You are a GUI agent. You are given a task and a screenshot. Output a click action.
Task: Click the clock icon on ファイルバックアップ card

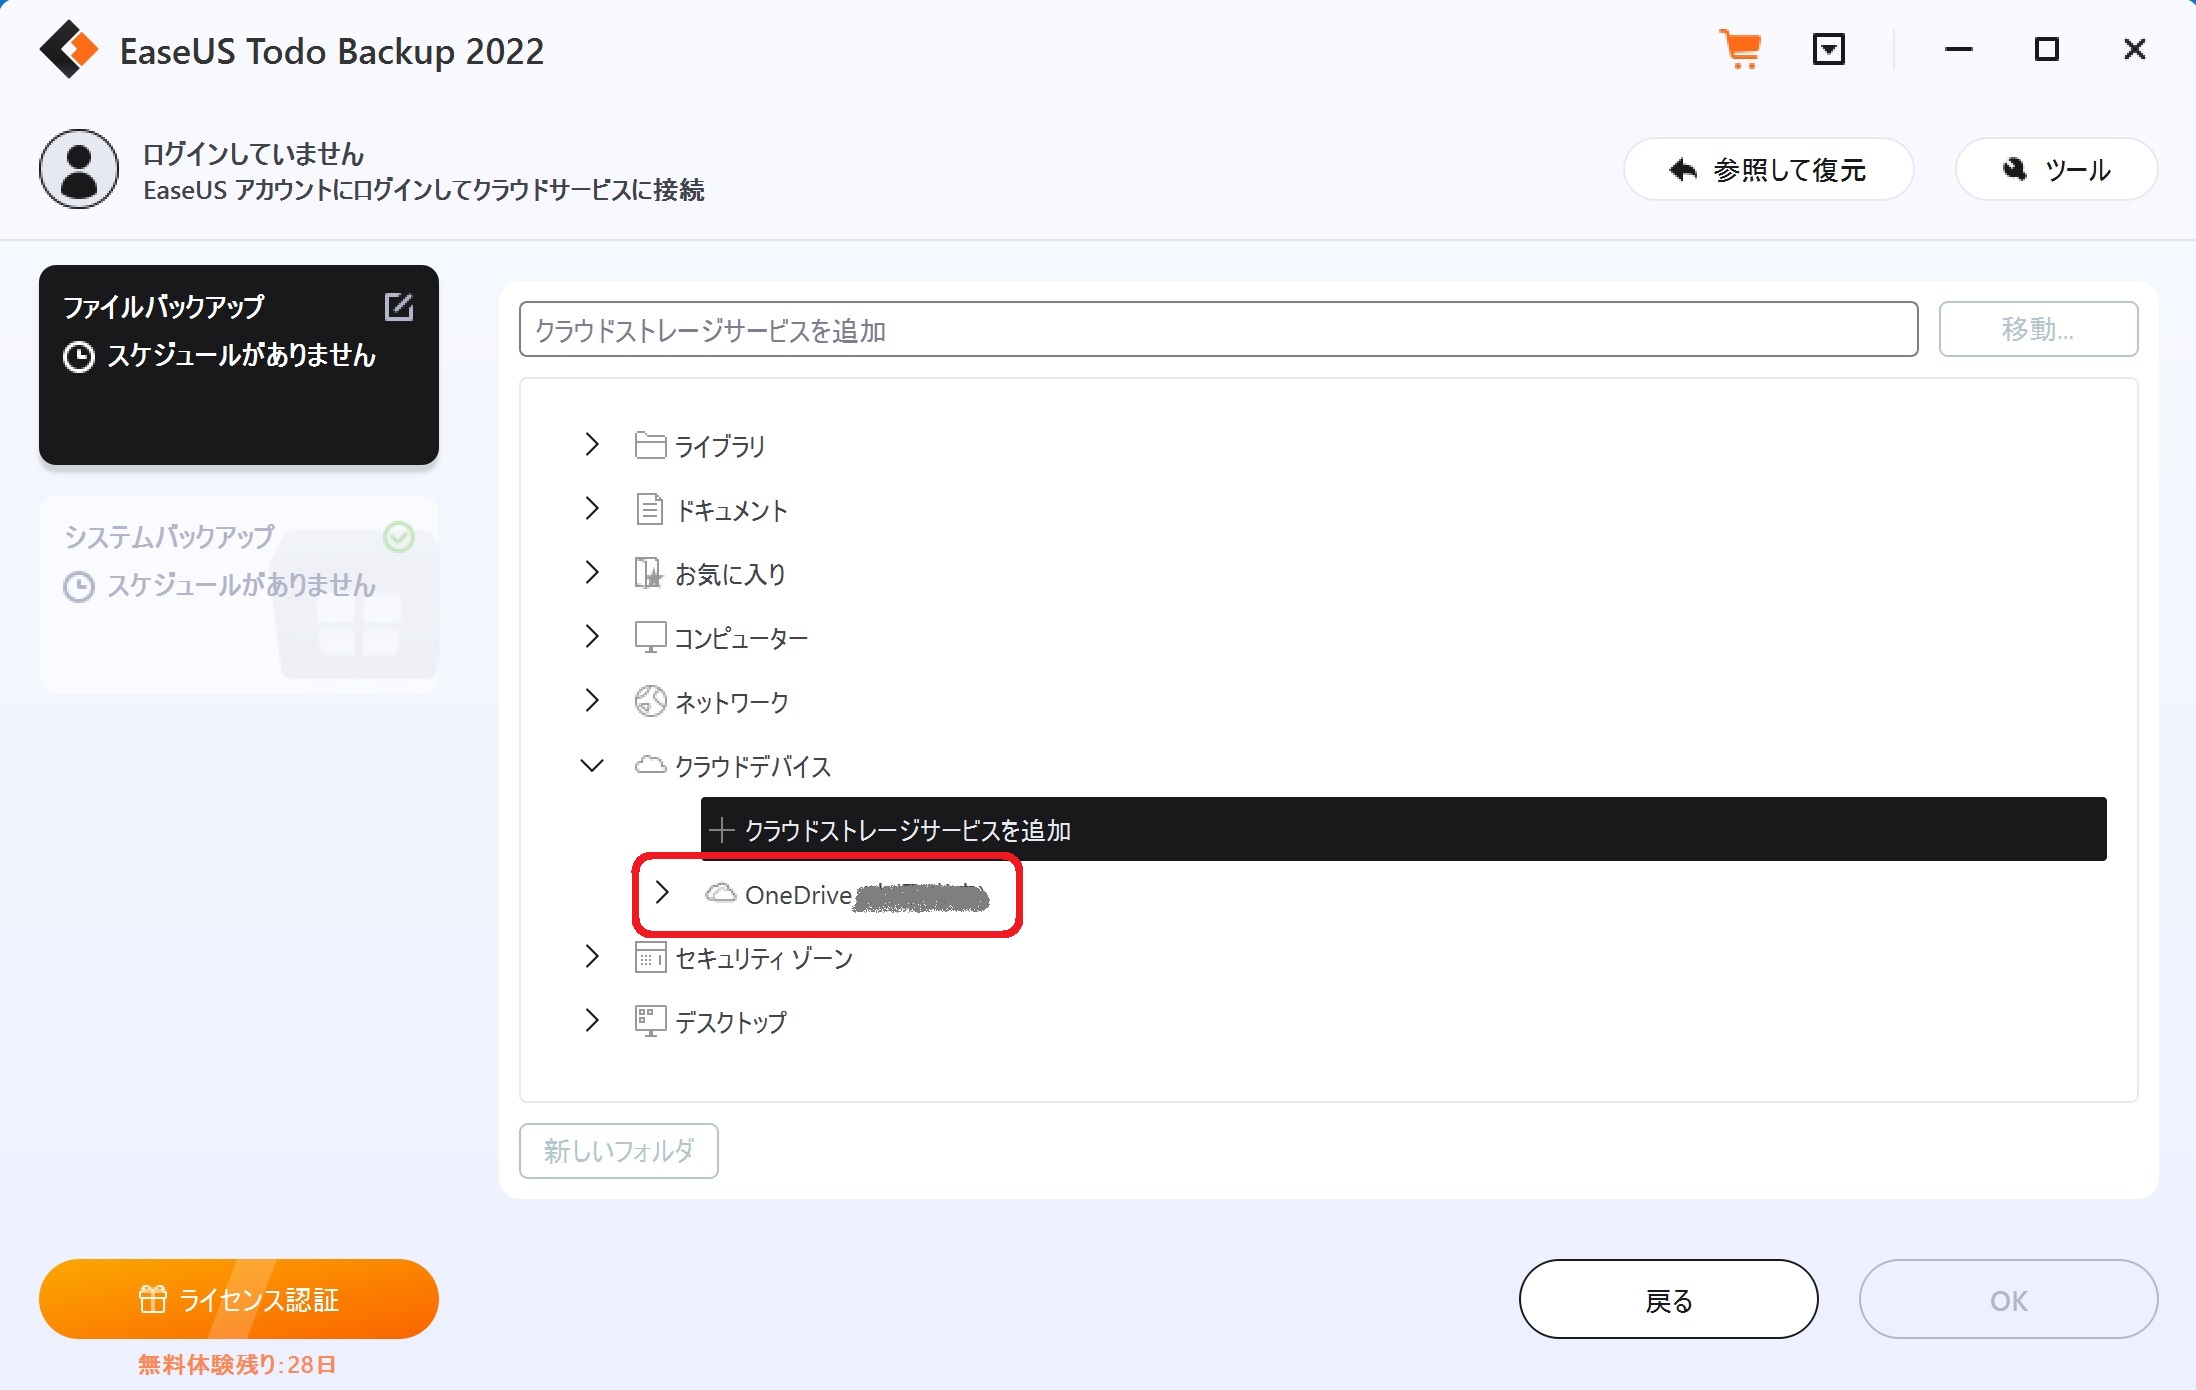pos(79,357)
